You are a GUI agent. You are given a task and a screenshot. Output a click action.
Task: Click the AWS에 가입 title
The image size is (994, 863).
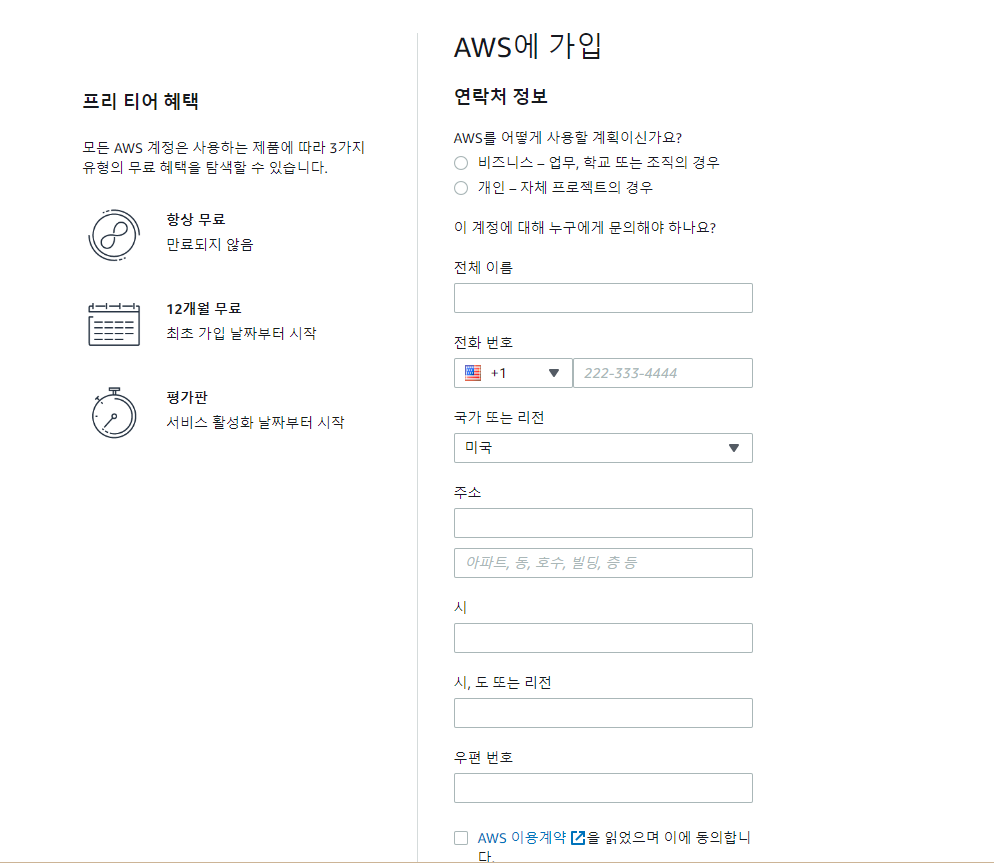(x=527, y=46)
